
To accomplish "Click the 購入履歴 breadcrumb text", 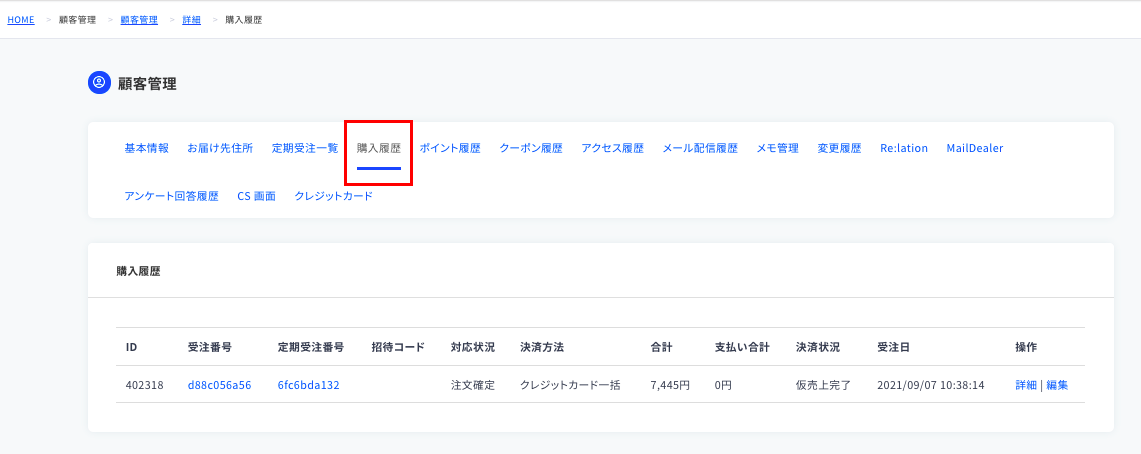I will point(244,20).
